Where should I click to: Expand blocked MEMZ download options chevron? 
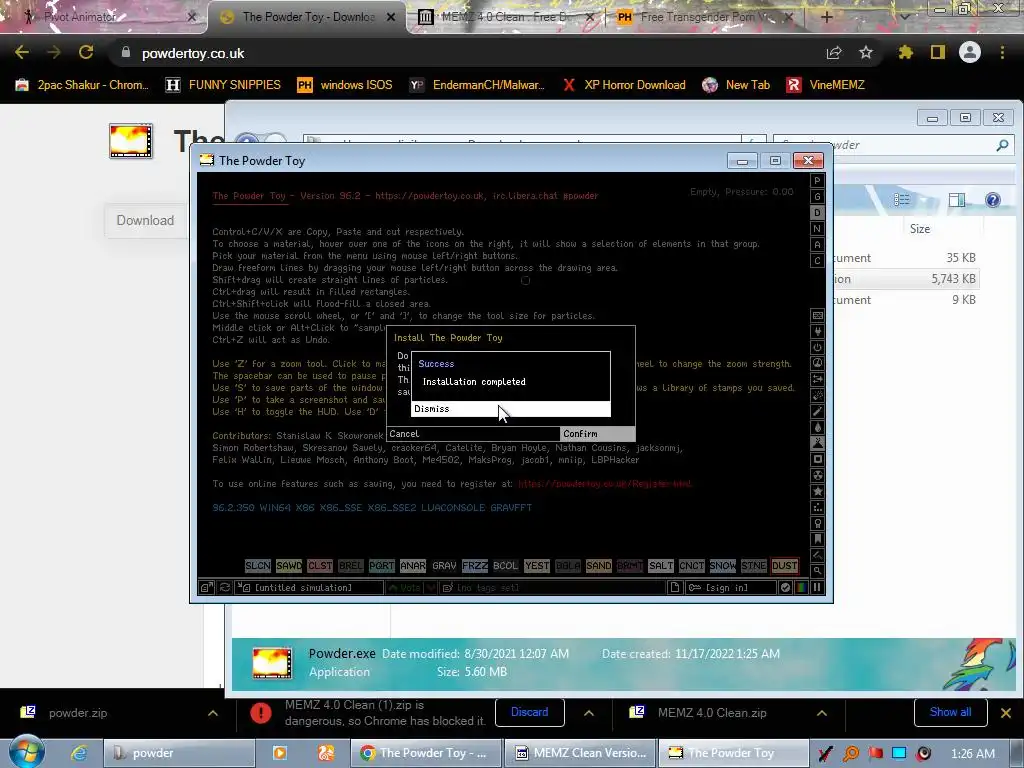[589, 713]
